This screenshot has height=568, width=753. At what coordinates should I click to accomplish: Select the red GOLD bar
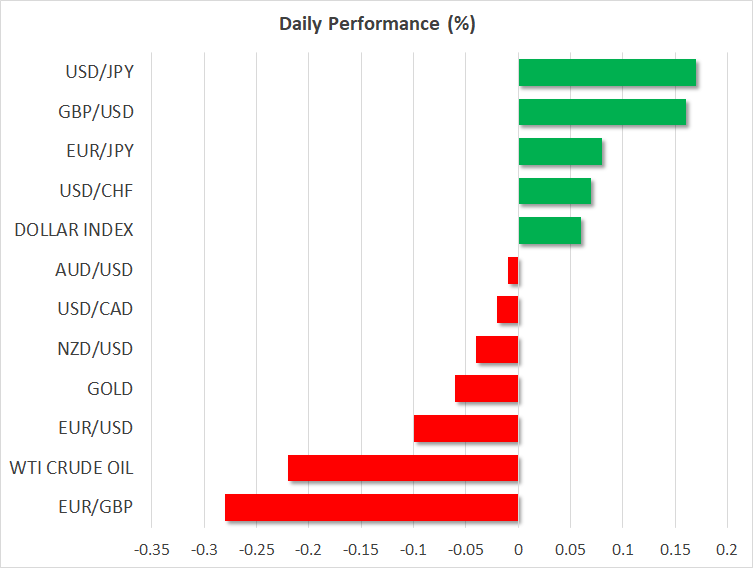click(487, 388)
